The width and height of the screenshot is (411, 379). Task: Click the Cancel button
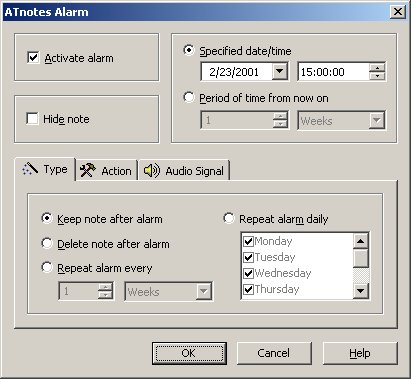pos(274,353)
